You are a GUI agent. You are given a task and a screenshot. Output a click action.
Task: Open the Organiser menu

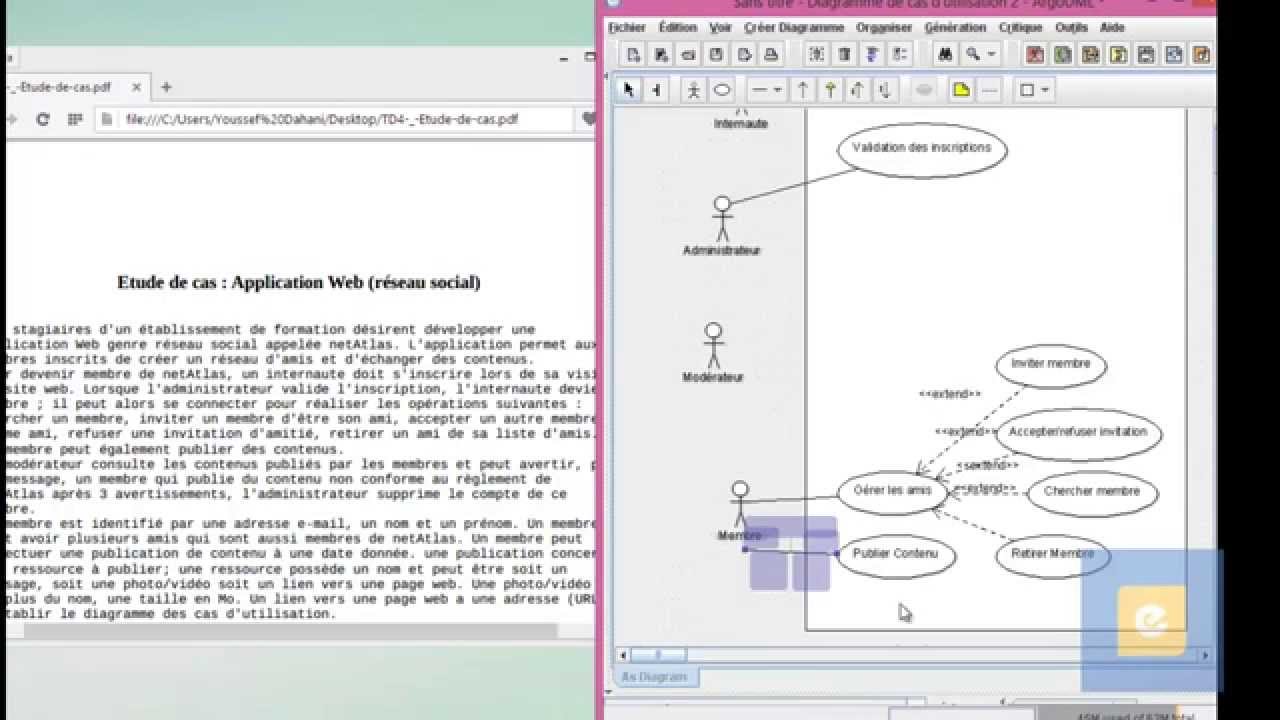tap(884, 28)
